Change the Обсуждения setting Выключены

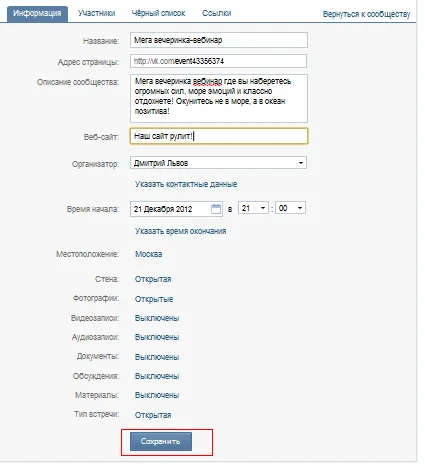[x=157, y=376]
